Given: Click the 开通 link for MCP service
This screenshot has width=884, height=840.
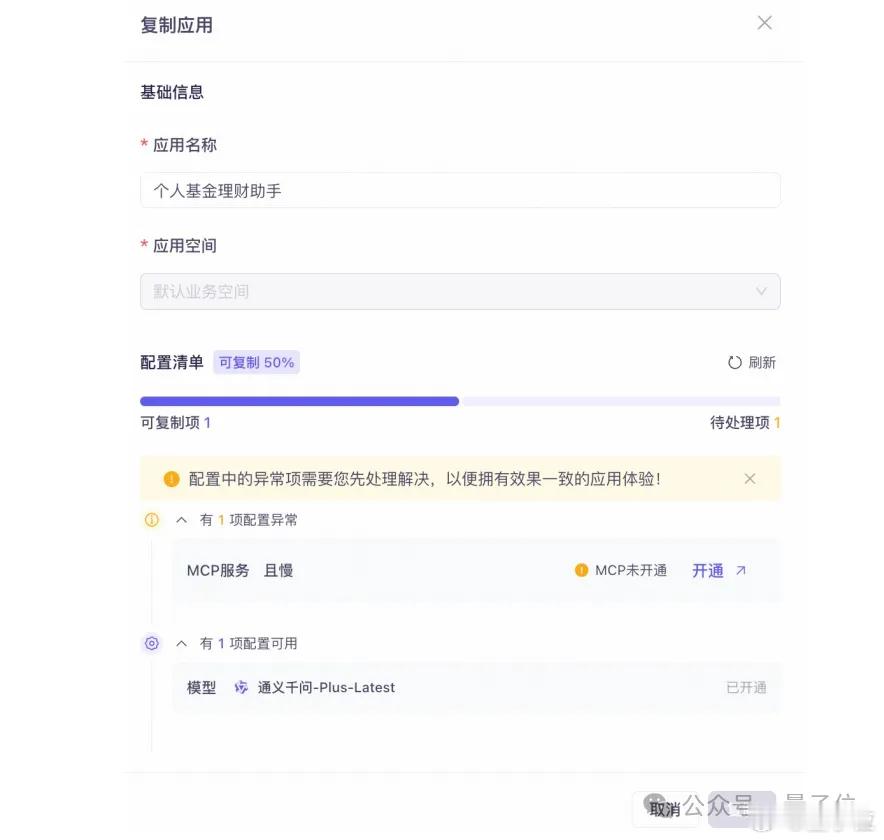Looking at the screenshot, I should coord(708,571).
